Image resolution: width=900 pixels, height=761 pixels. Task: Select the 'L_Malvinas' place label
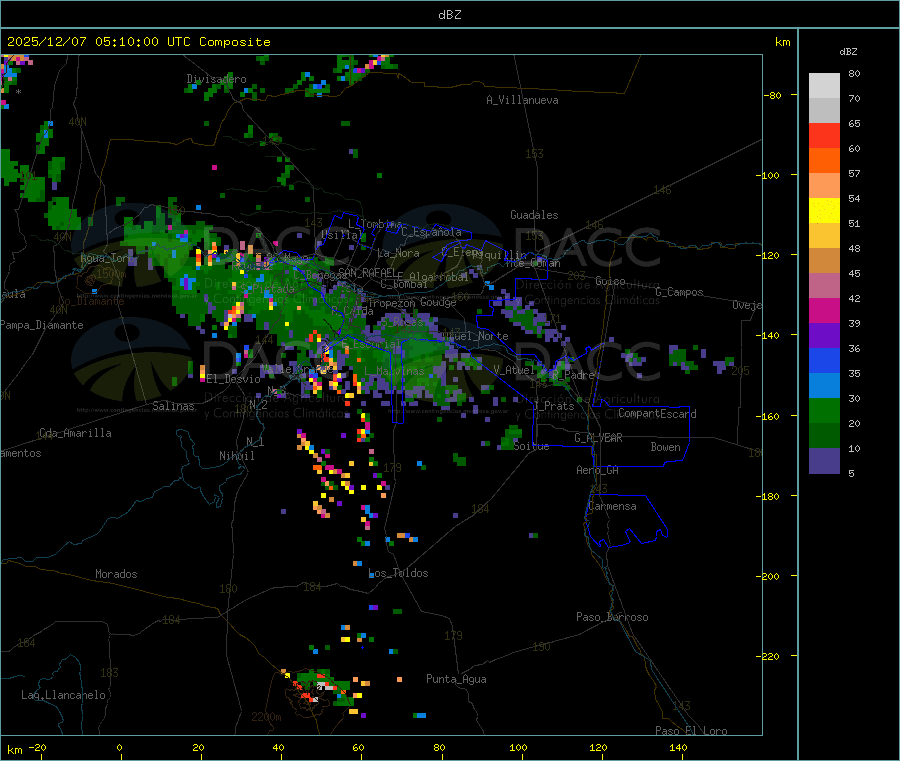pos(394,371)
